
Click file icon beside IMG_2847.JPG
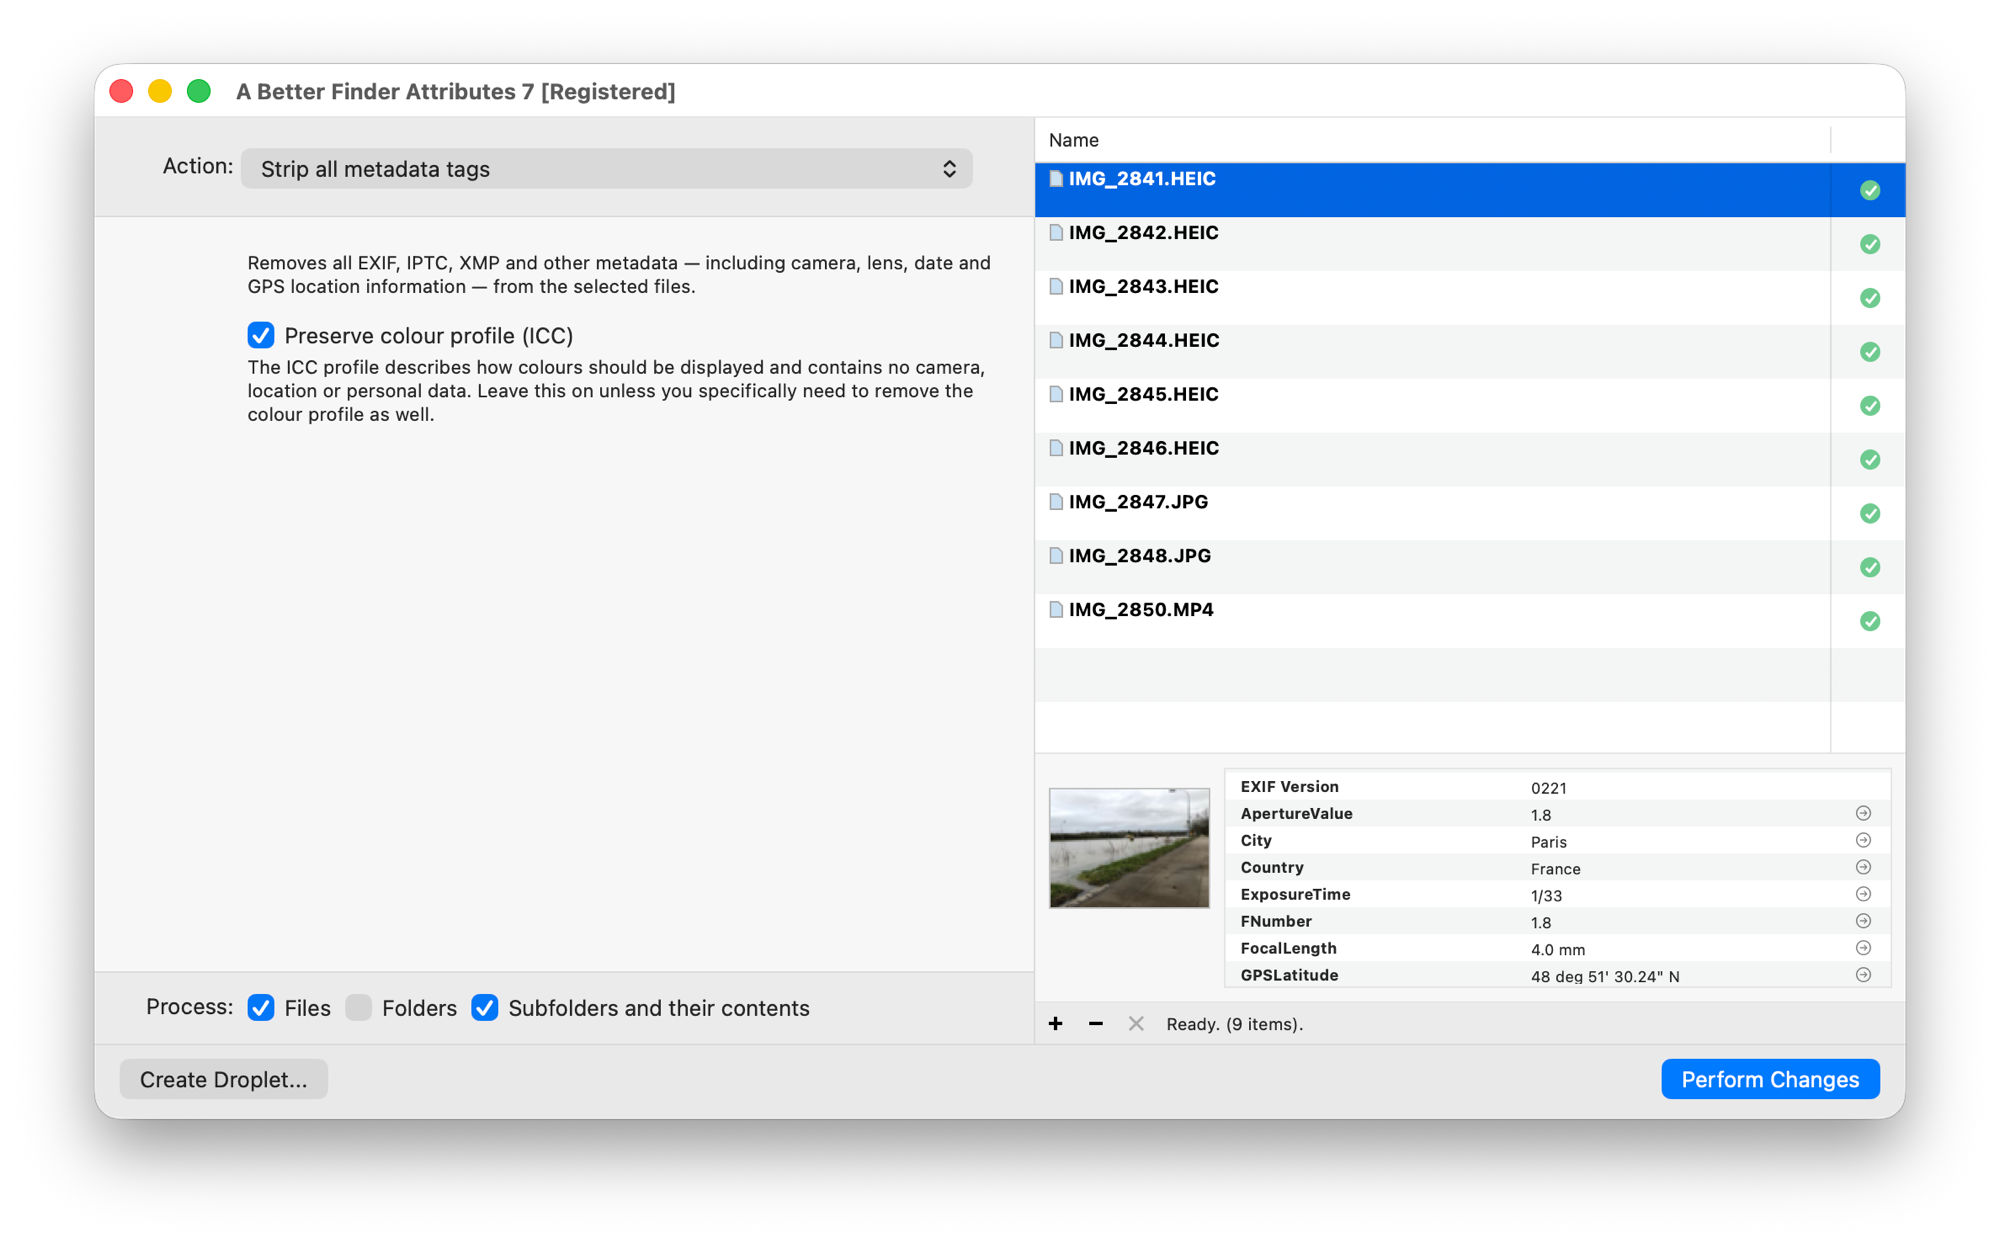1056,502
